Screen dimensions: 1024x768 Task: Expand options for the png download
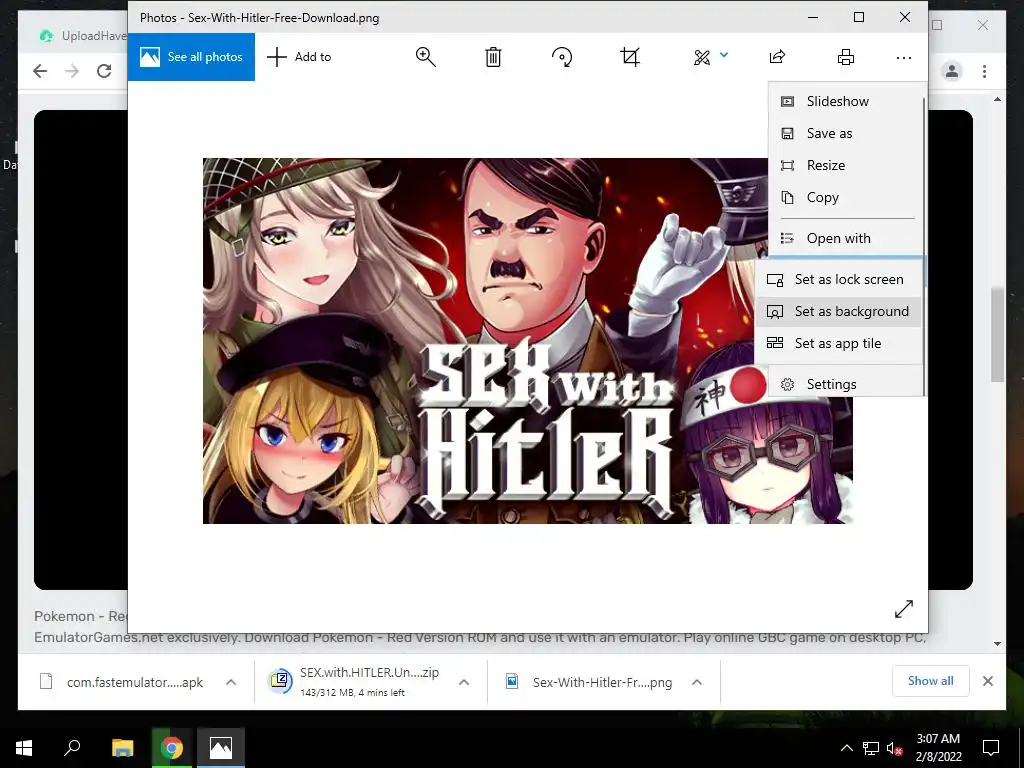(697, 682)
